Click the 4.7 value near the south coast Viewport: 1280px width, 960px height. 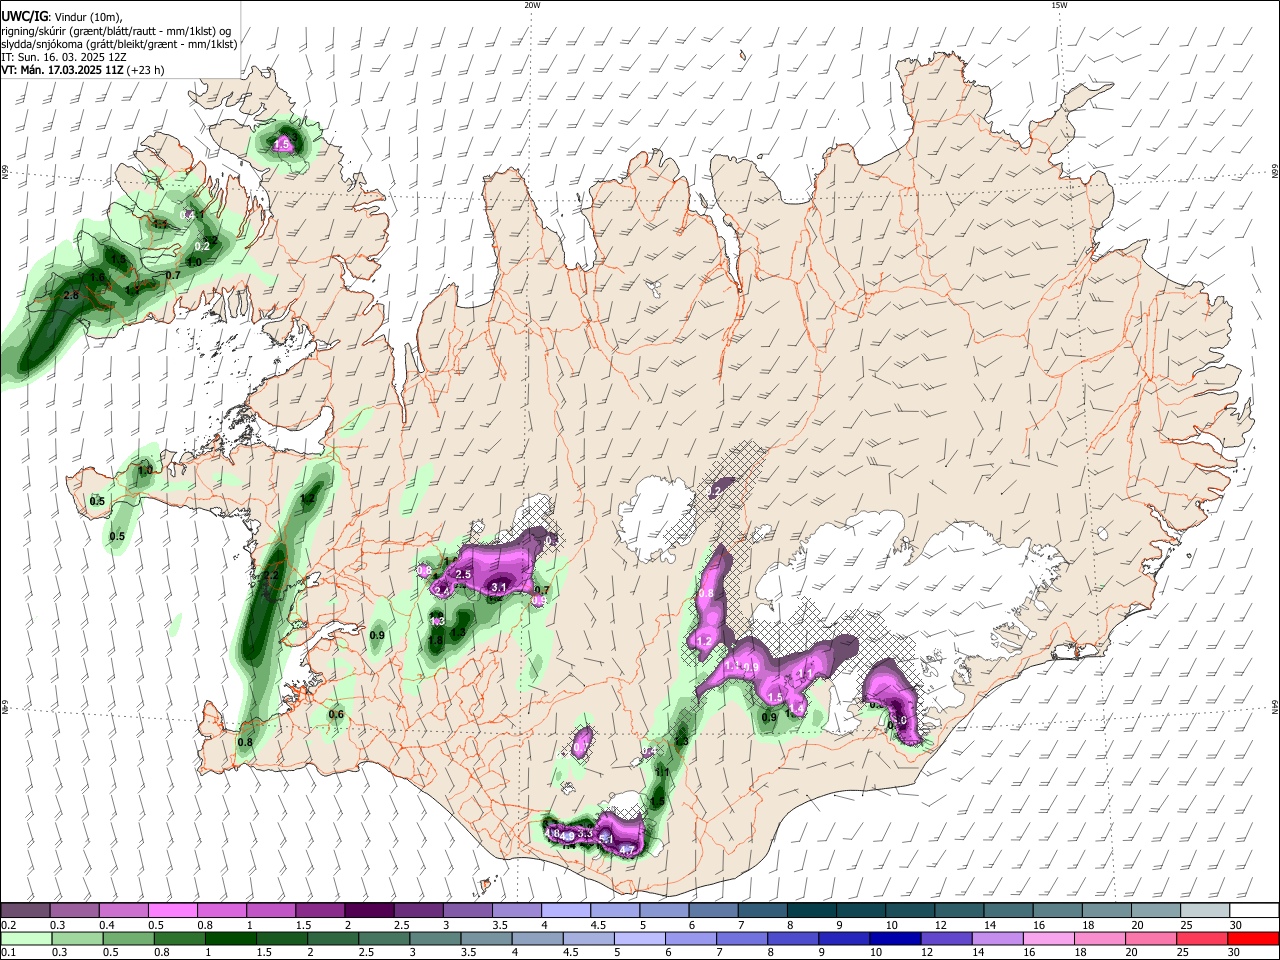click(627, 851)
